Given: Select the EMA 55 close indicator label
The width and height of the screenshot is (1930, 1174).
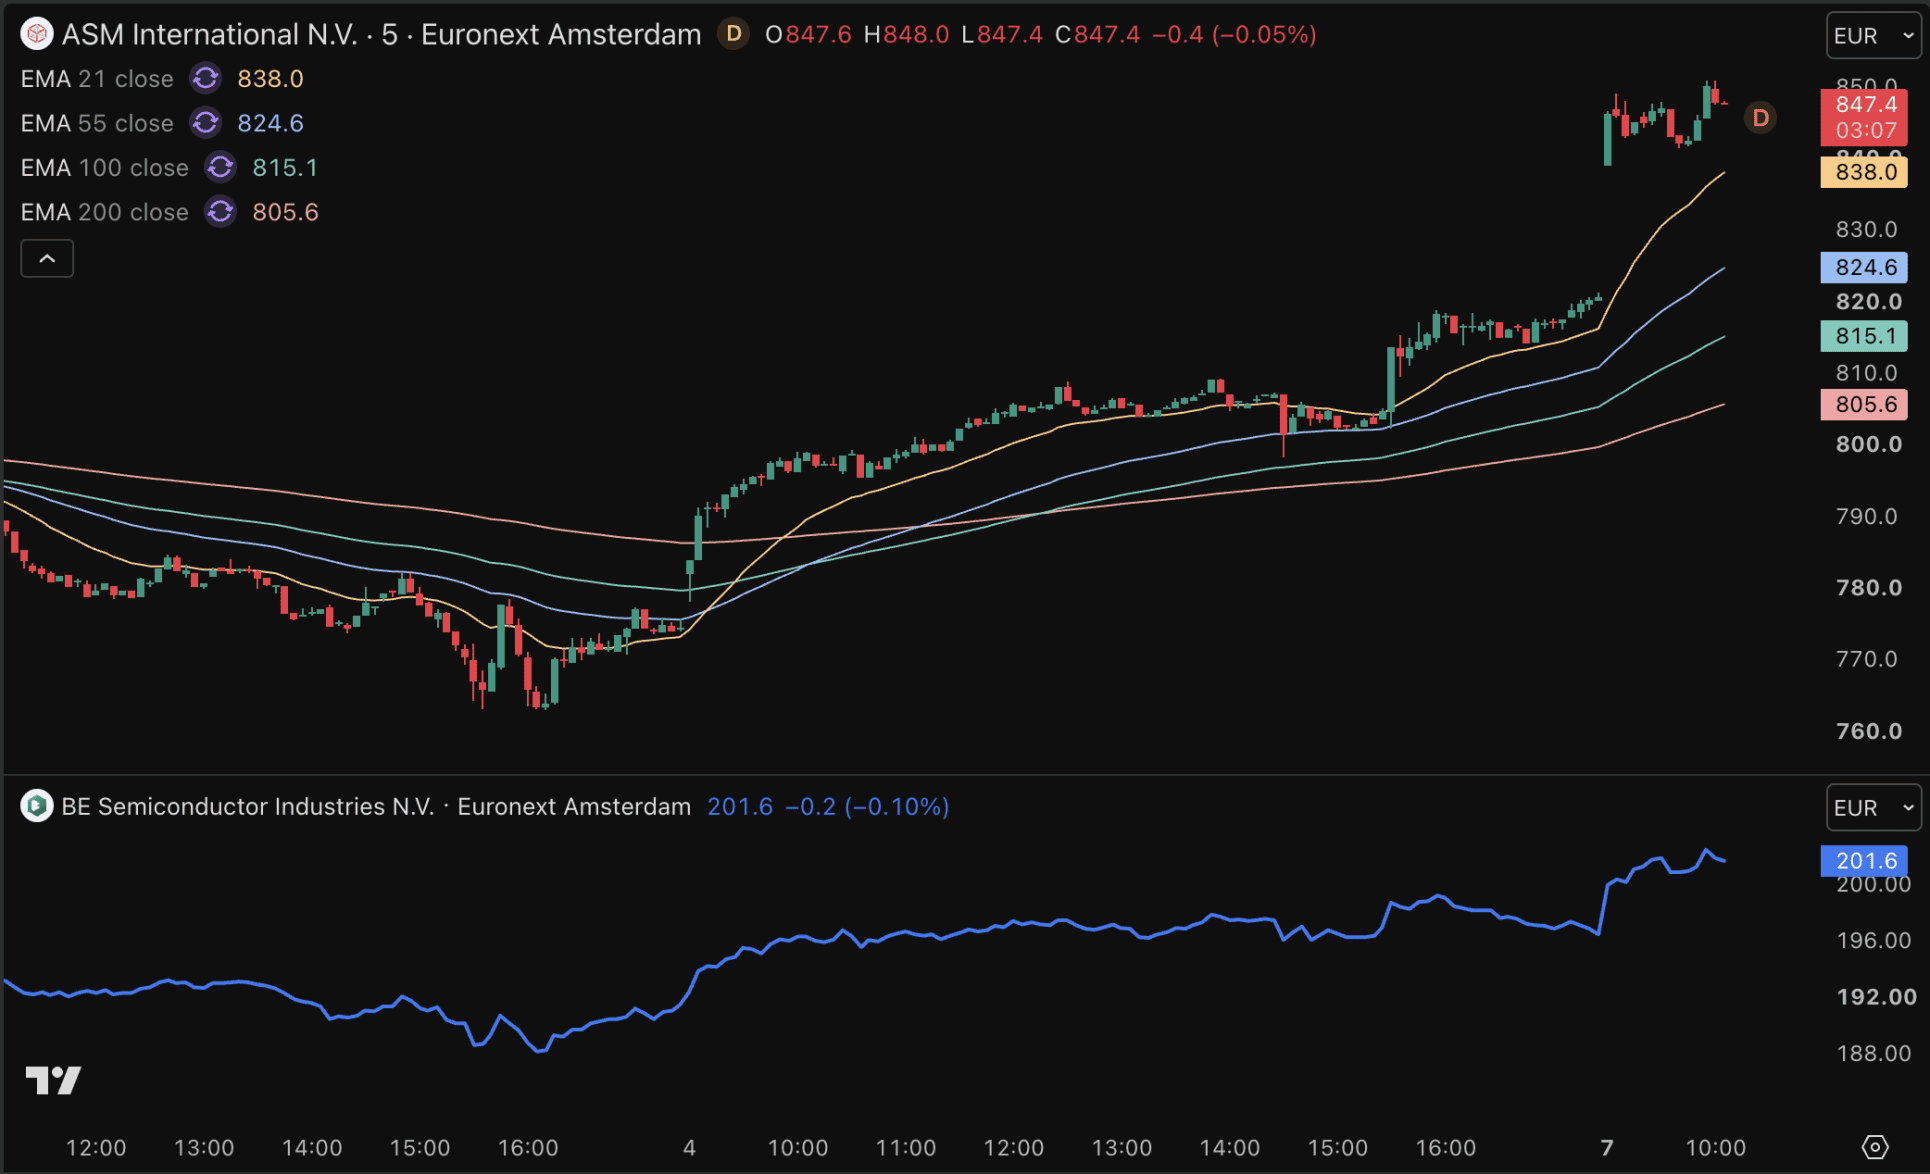Looking at the screenshot, I should 97,123.
